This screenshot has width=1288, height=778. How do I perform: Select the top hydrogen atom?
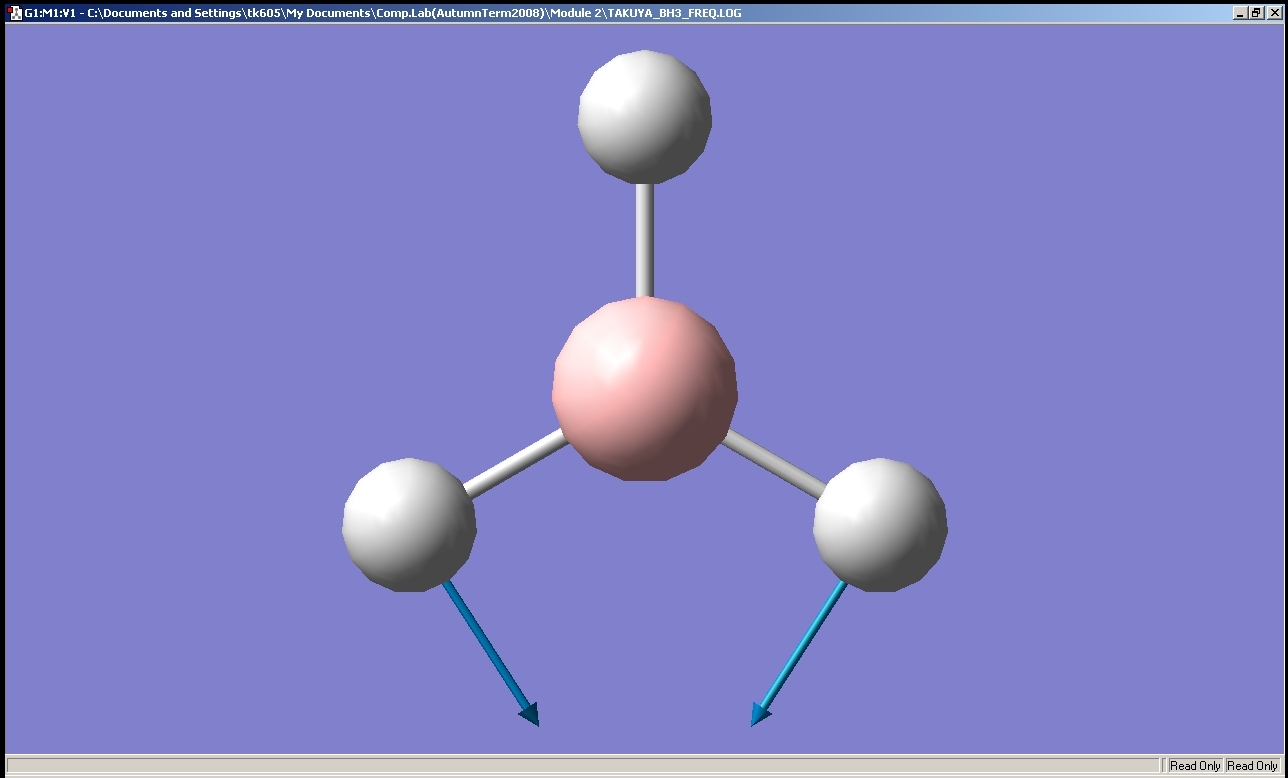[x=645, y=117]
